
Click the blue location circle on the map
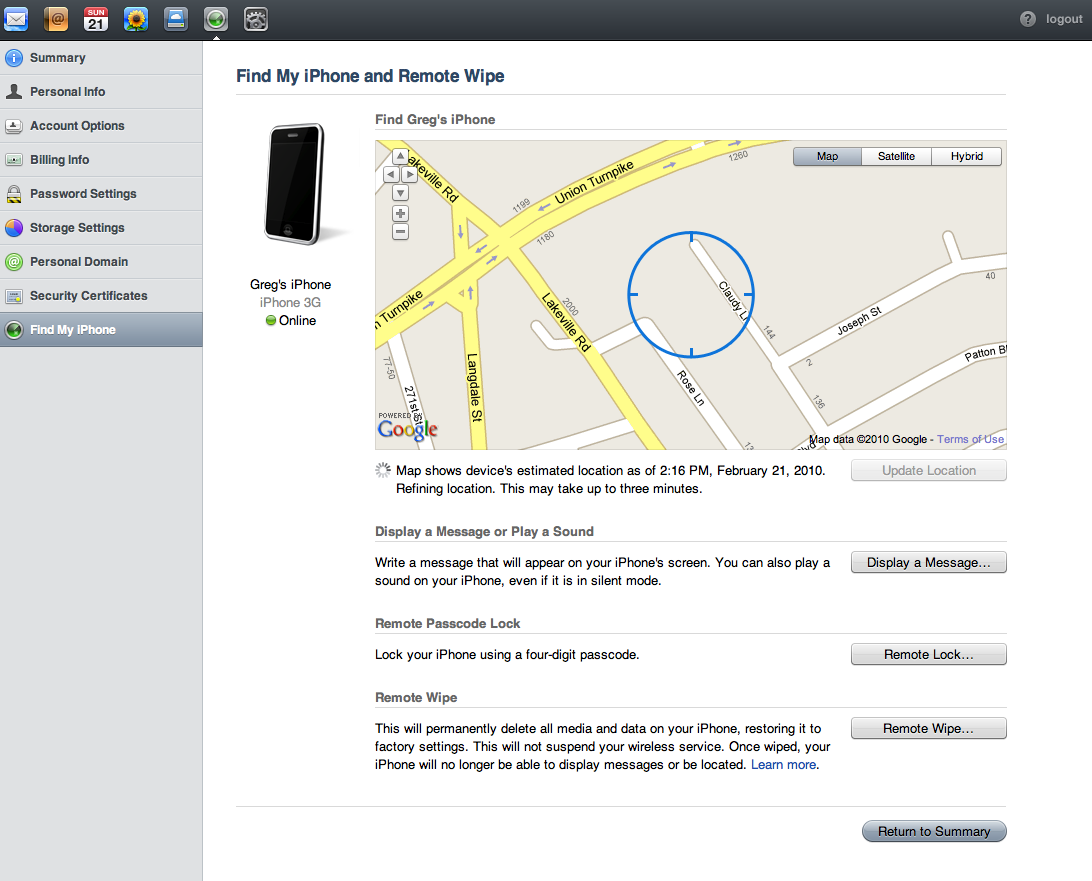click(691, 295)
